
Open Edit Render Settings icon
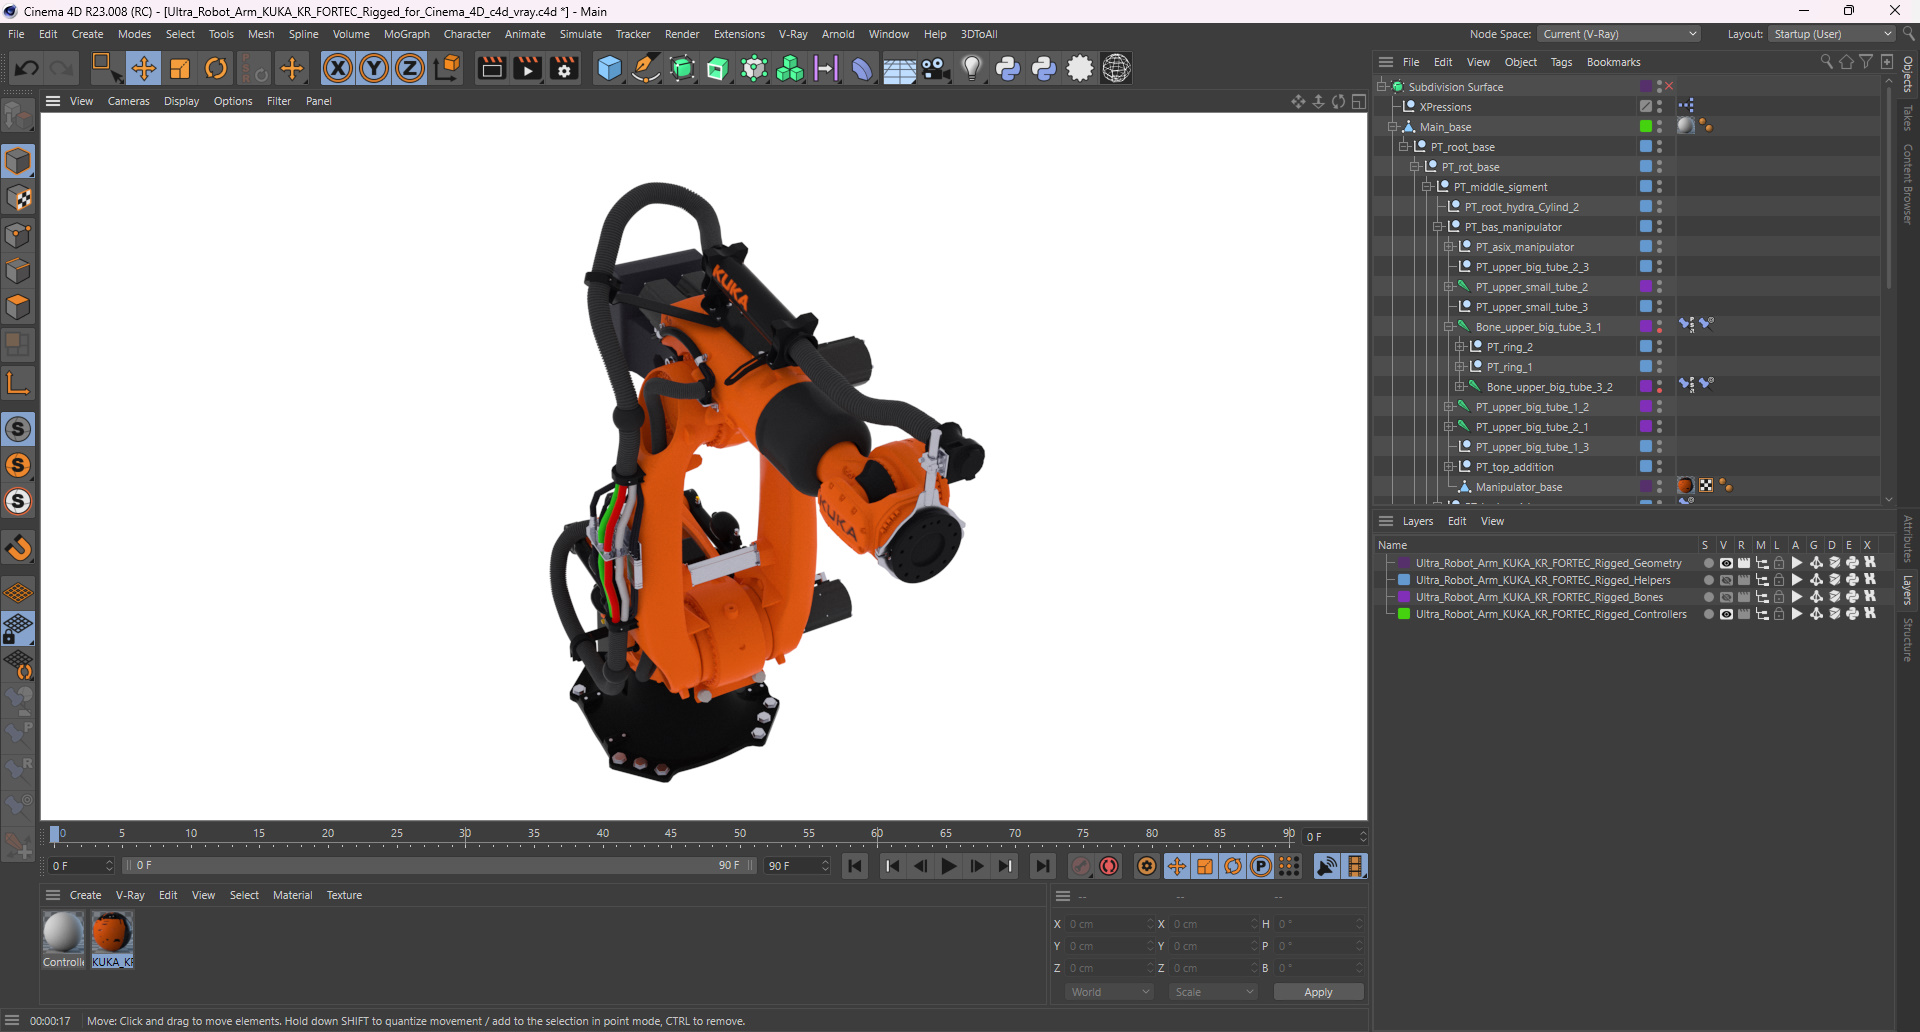click(564, 68)
